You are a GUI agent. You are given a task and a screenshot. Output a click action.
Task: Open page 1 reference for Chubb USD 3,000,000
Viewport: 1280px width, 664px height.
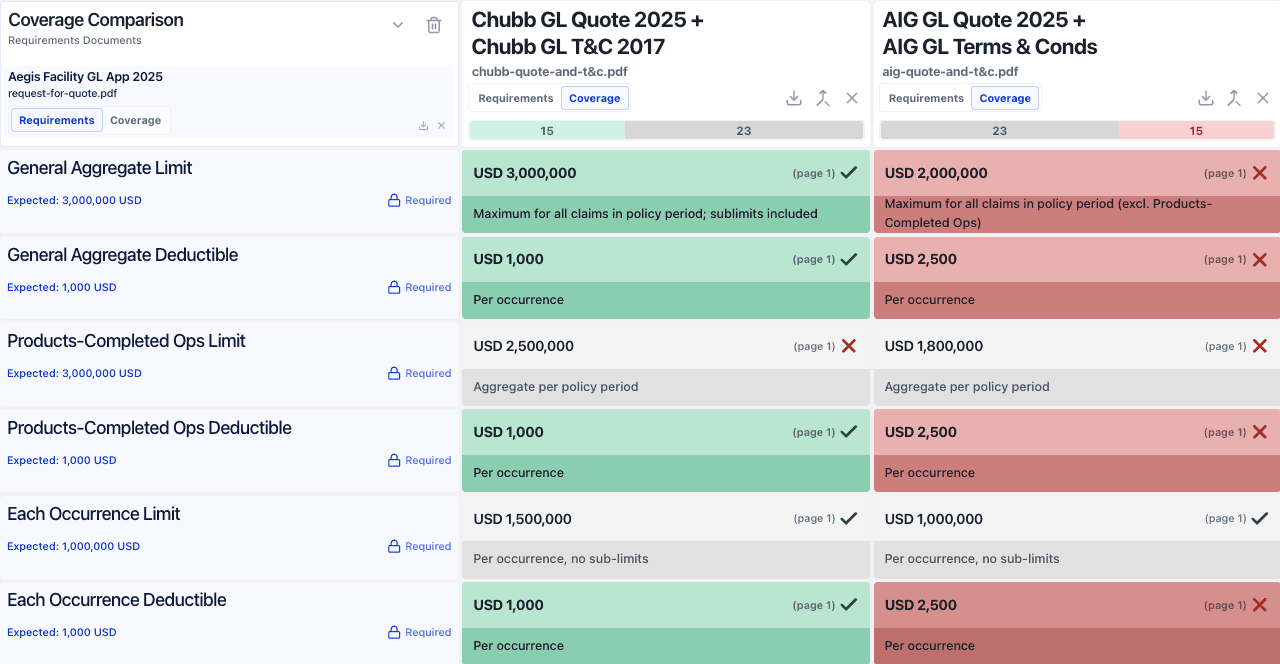[x=814, y=173]
